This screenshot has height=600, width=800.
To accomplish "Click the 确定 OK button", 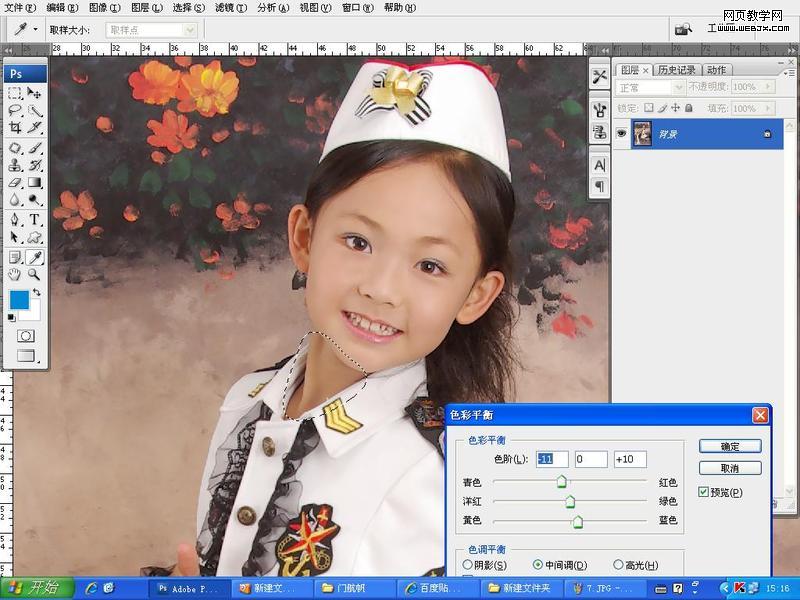I will 730,446.
